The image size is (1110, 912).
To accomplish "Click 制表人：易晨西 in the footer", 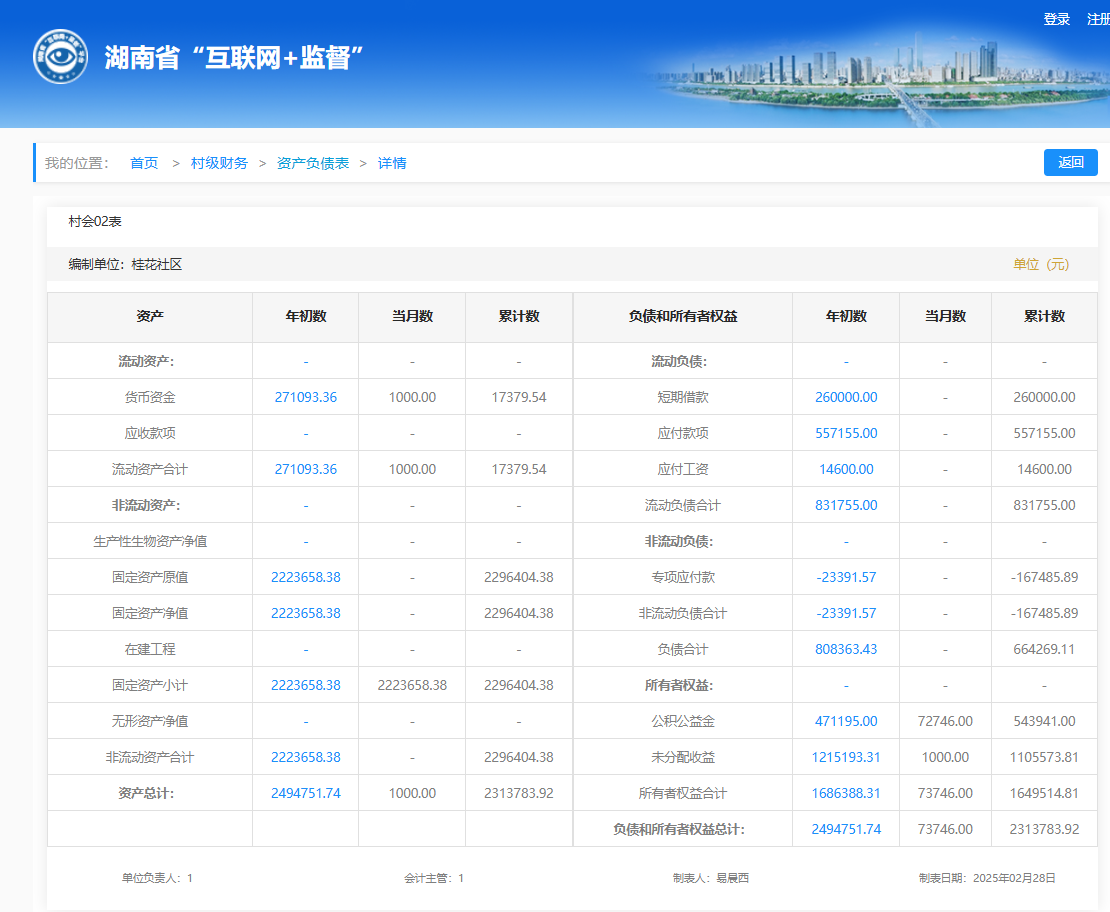I will pyautogui.click(x=711, y=878).
